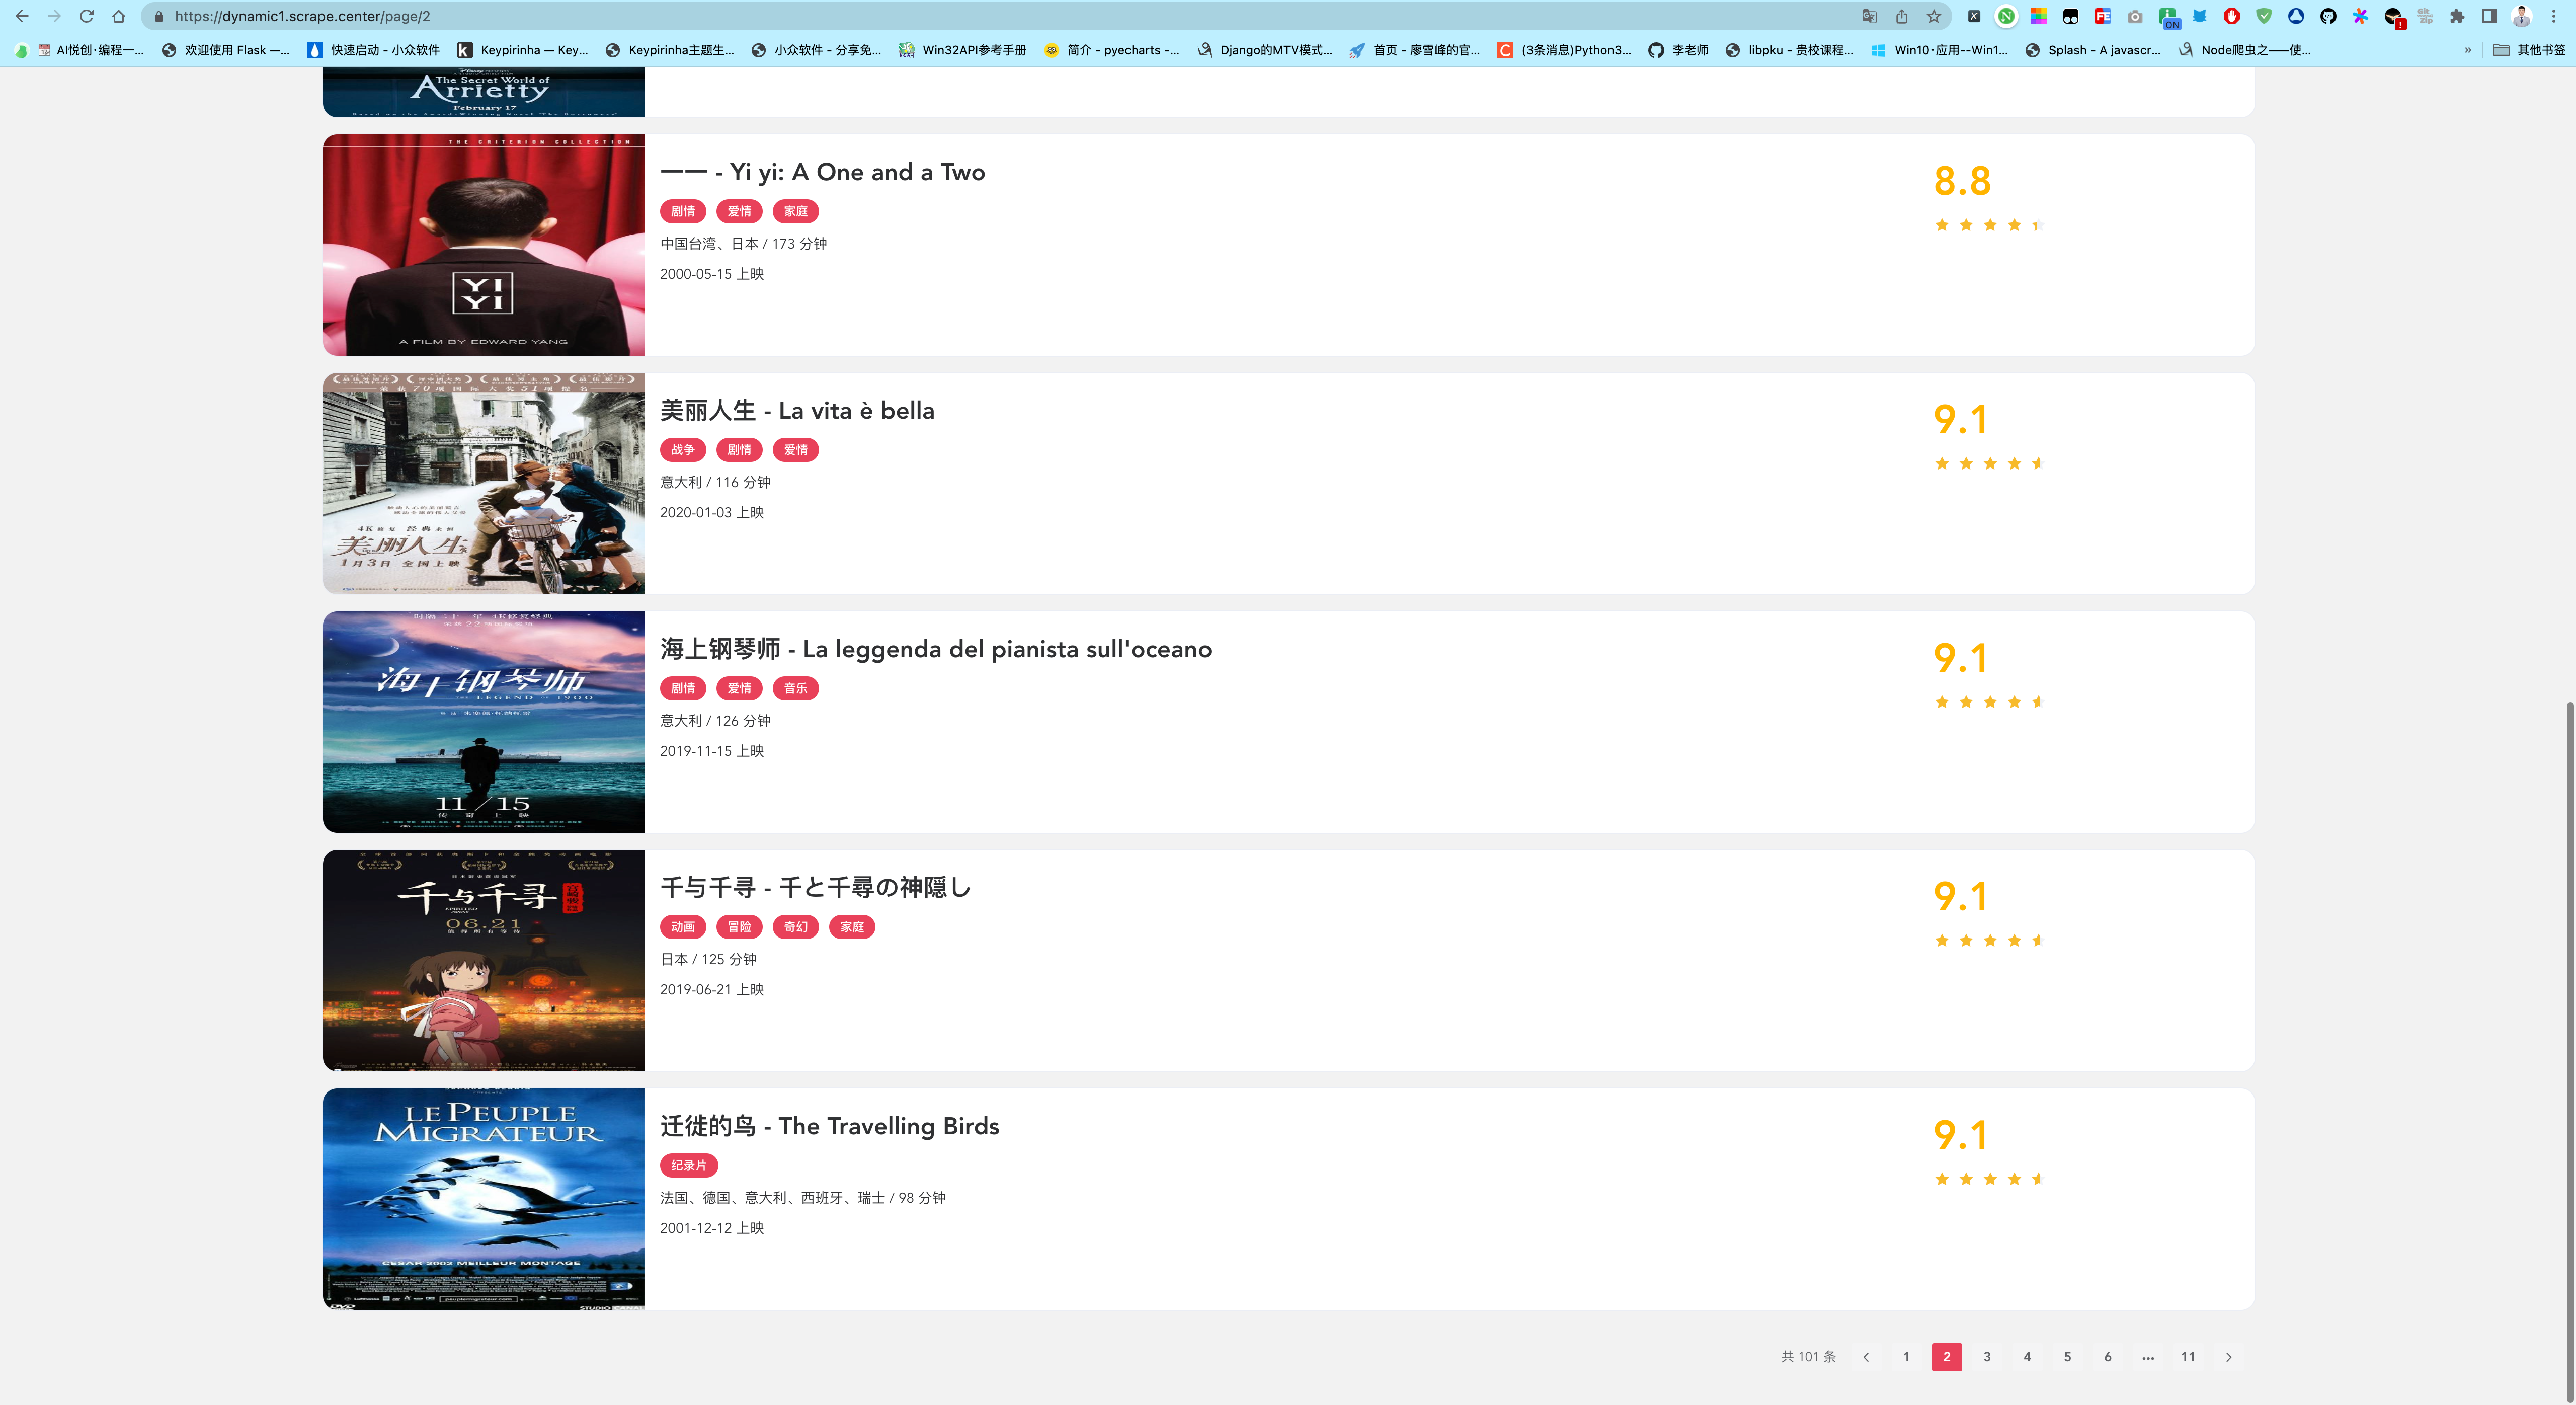Viewport: 2576px width, 1405px height.
Task: Open the Extensions puzzle piece menu
Action: click(2457, 16)
